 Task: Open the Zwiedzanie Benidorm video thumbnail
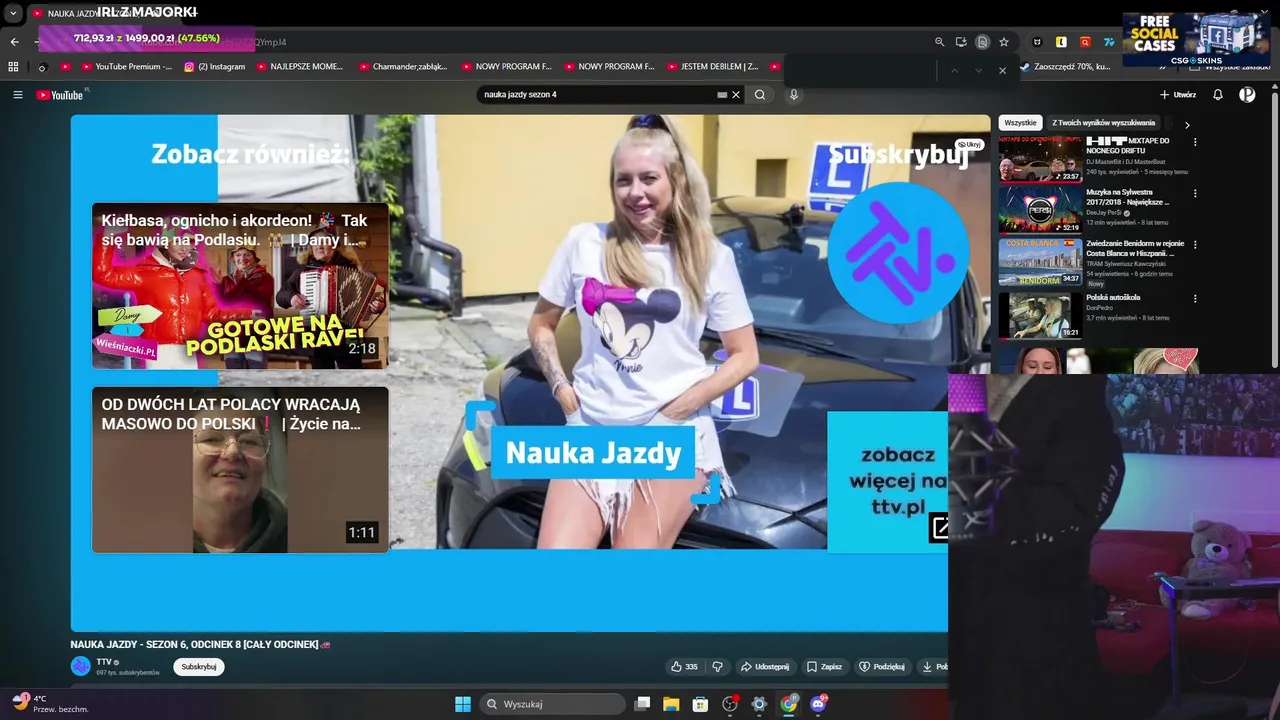(x=1040, y=262)
